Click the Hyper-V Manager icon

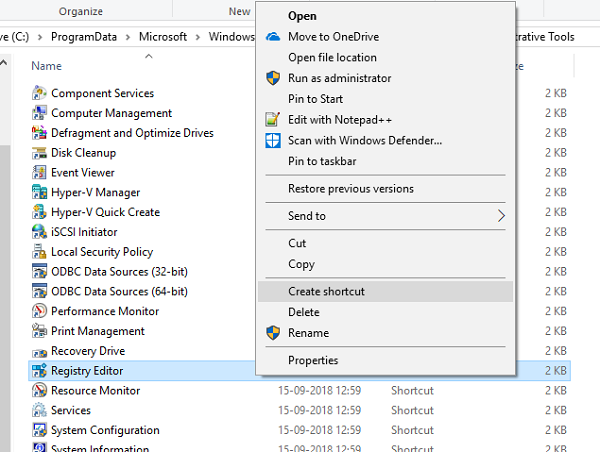39,192
